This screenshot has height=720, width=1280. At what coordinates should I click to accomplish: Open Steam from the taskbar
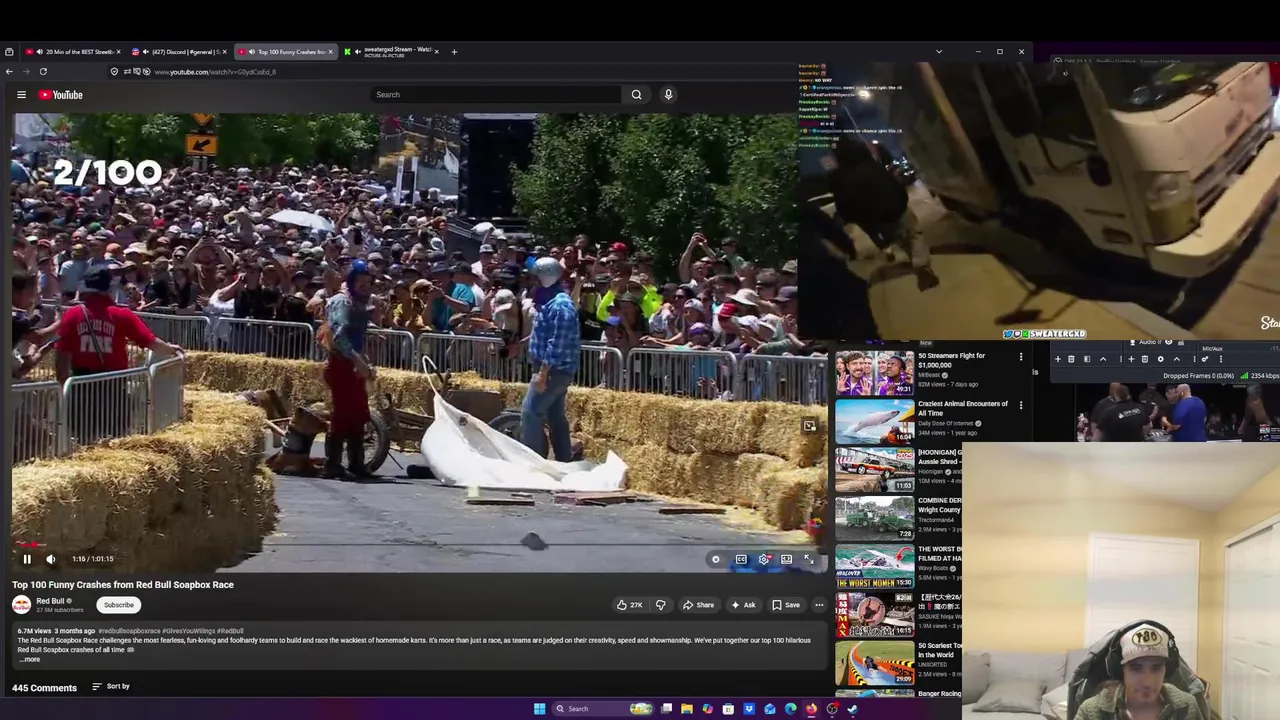(853, 709)
